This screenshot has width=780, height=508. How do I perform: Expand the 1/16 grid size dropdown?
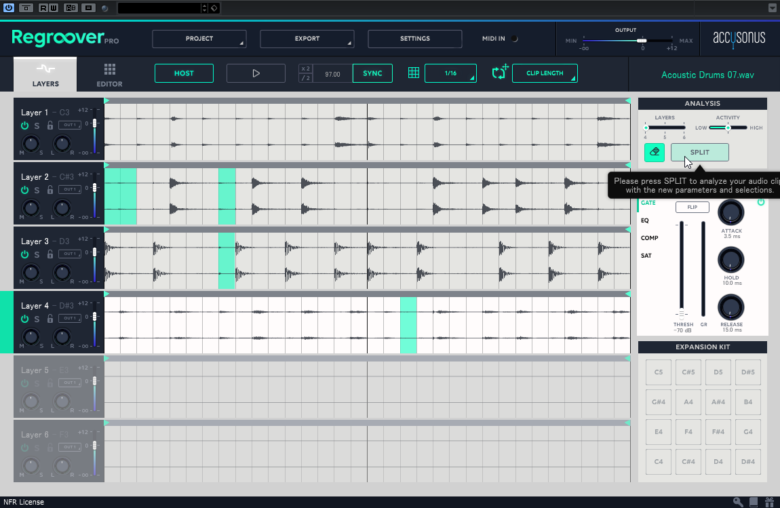tap(450, 73)
